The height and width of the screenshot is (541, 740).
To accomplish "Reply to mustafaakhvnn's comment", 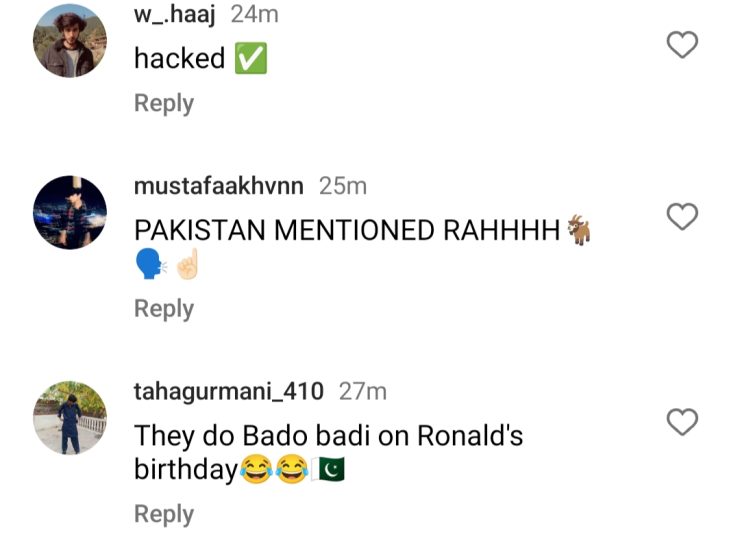I will pos(164,308).
